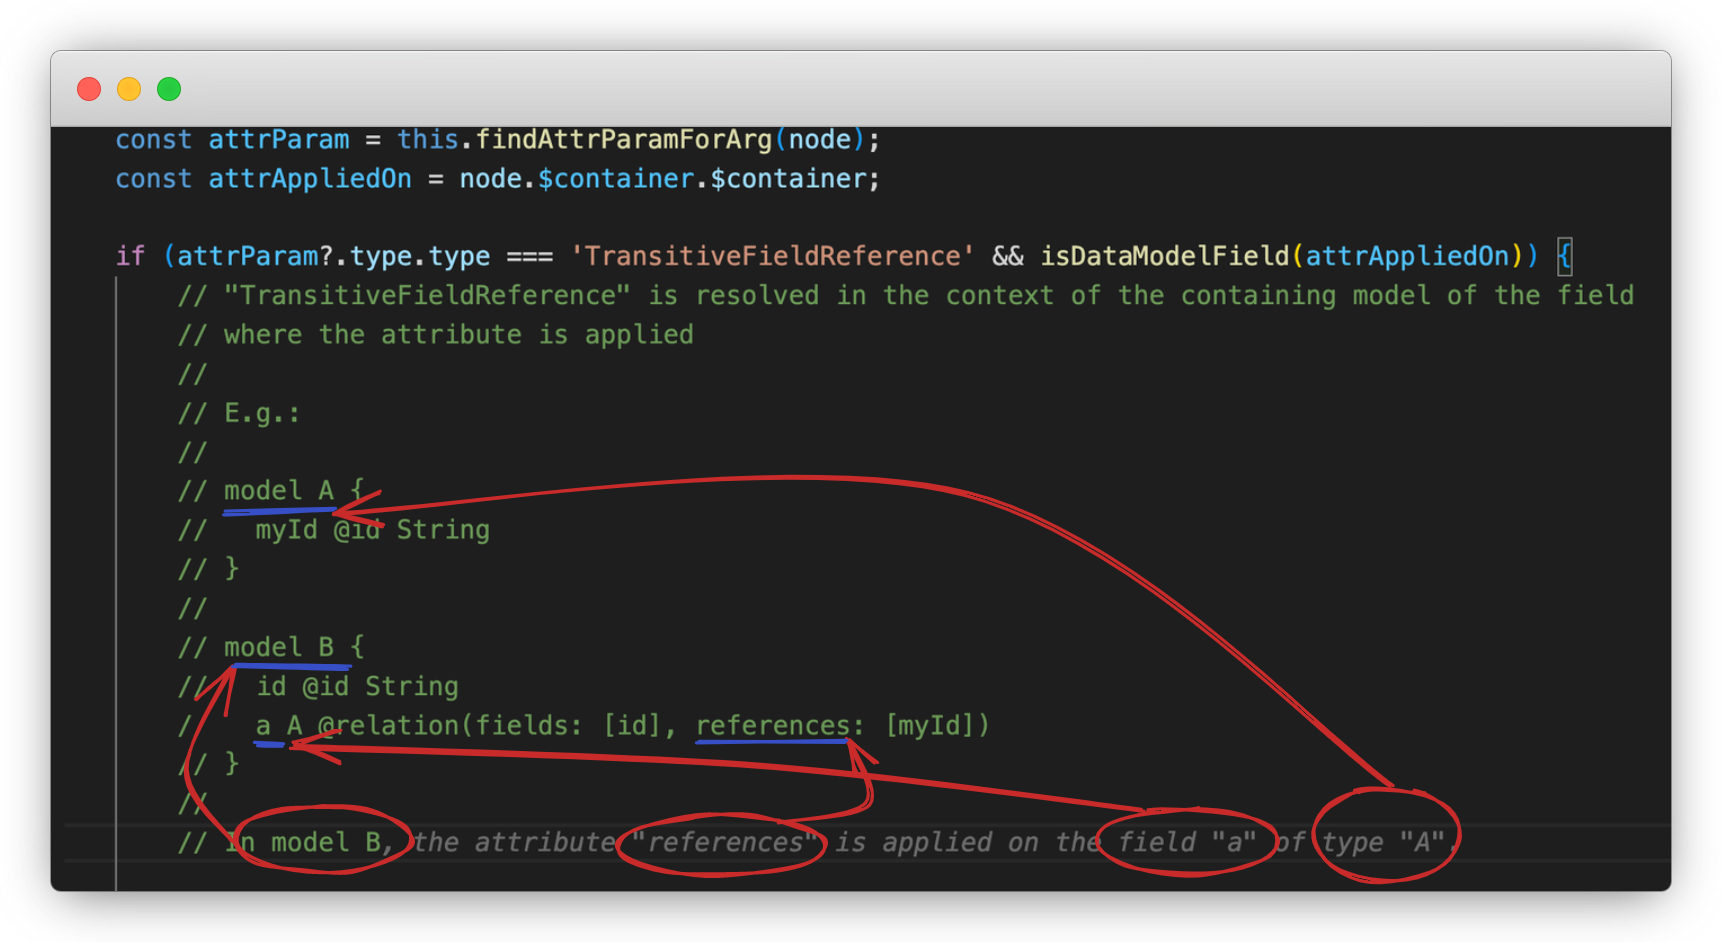
Task: Click the circled type "A" annotation
Action: [x=1385, y=841]
